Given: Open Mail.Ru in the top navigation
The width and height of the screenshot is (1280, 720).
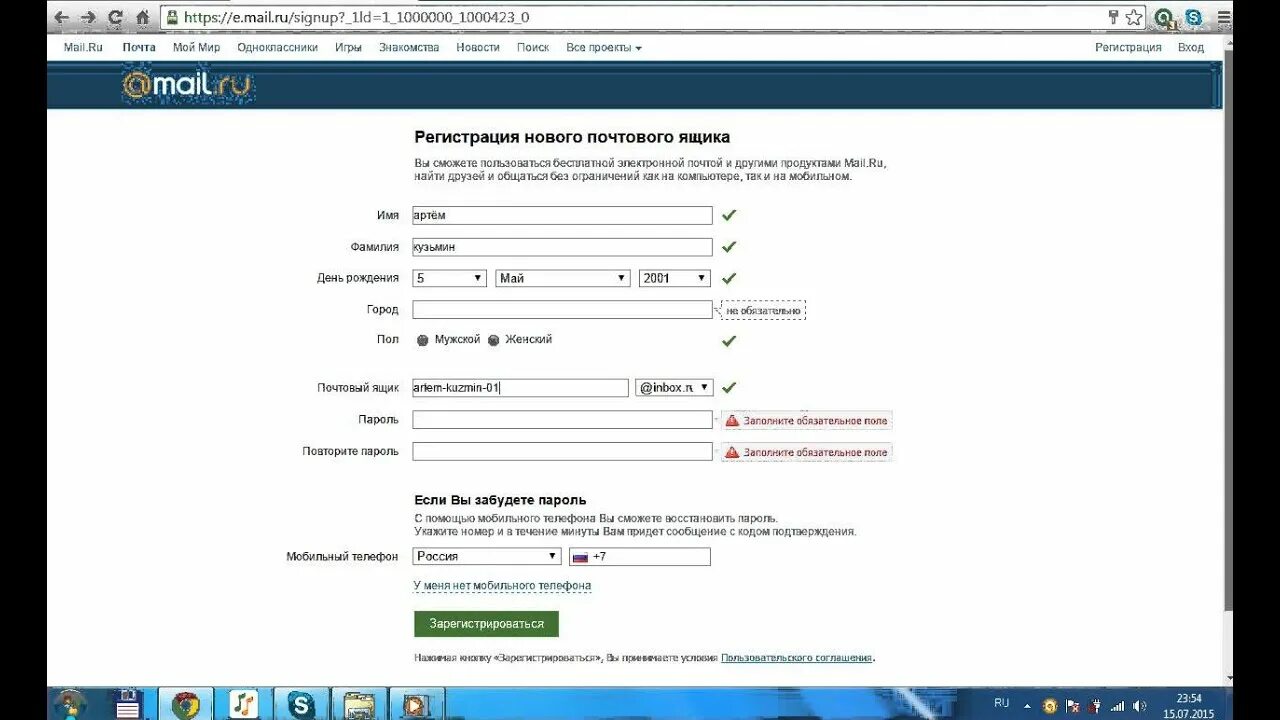Looking at the screenshot, I should (x=83, y=47).
